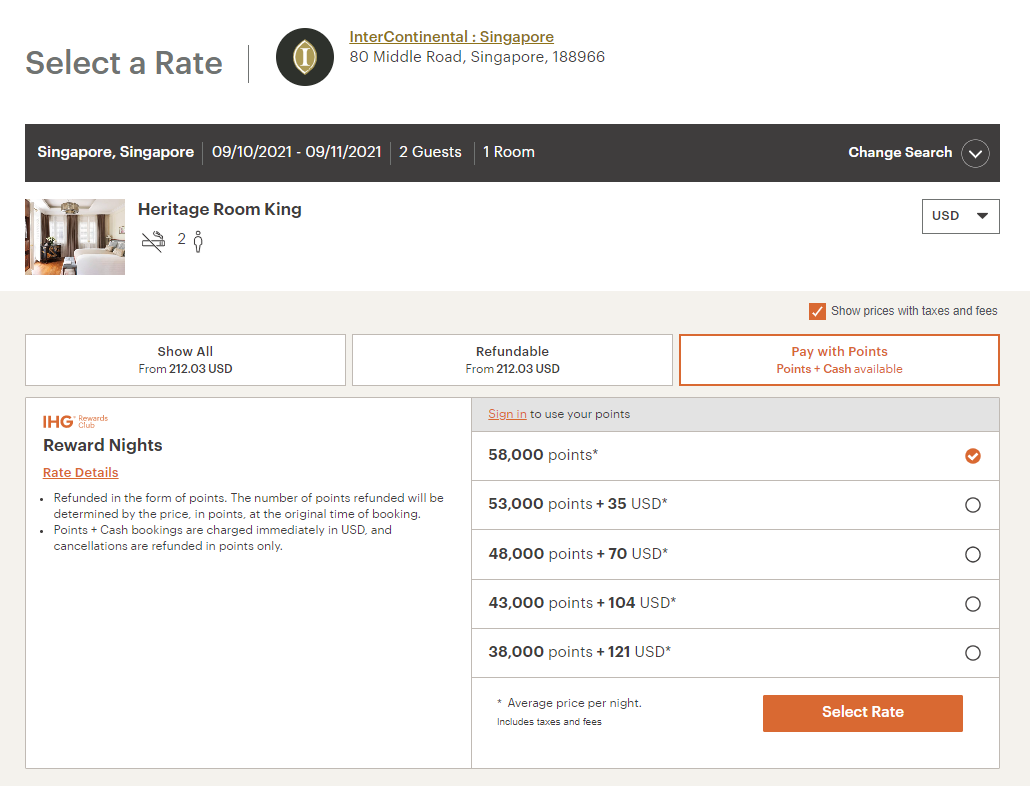The image size is (1030, 786).
Task: Click the 80 Middle Road address text
Action: 477,57
